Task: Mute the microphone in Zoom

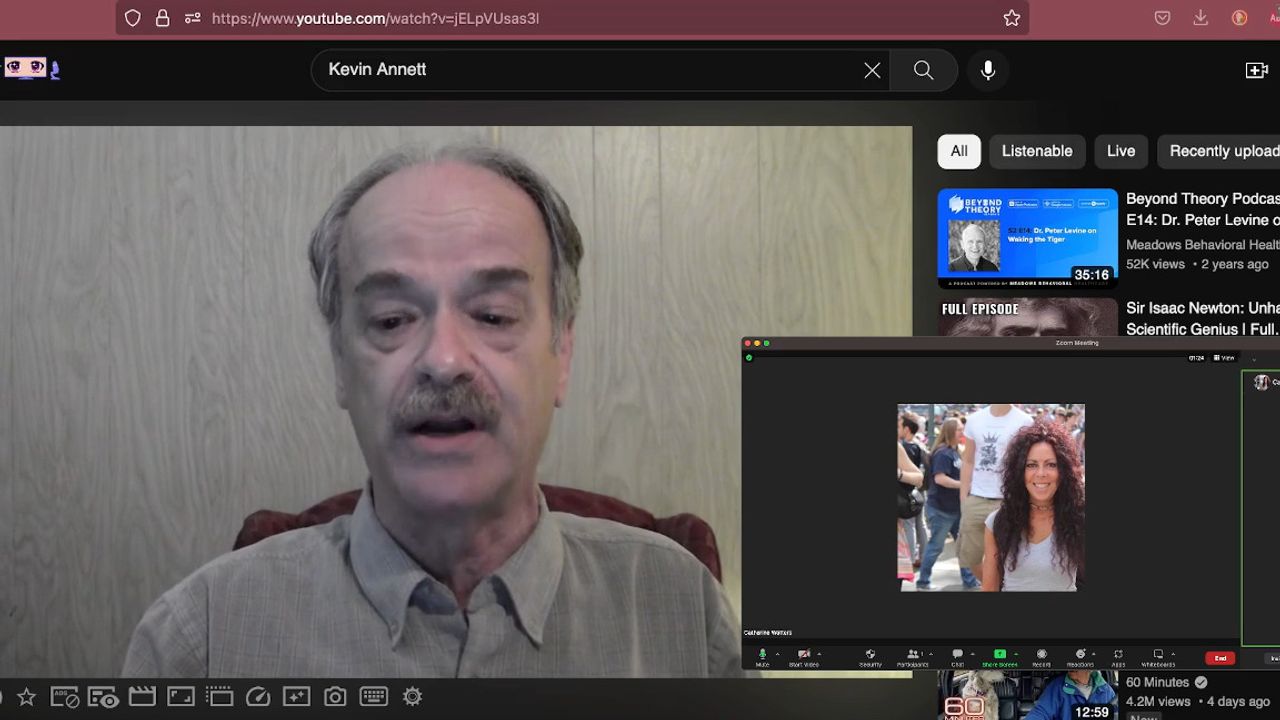Action: coord(762,655)
